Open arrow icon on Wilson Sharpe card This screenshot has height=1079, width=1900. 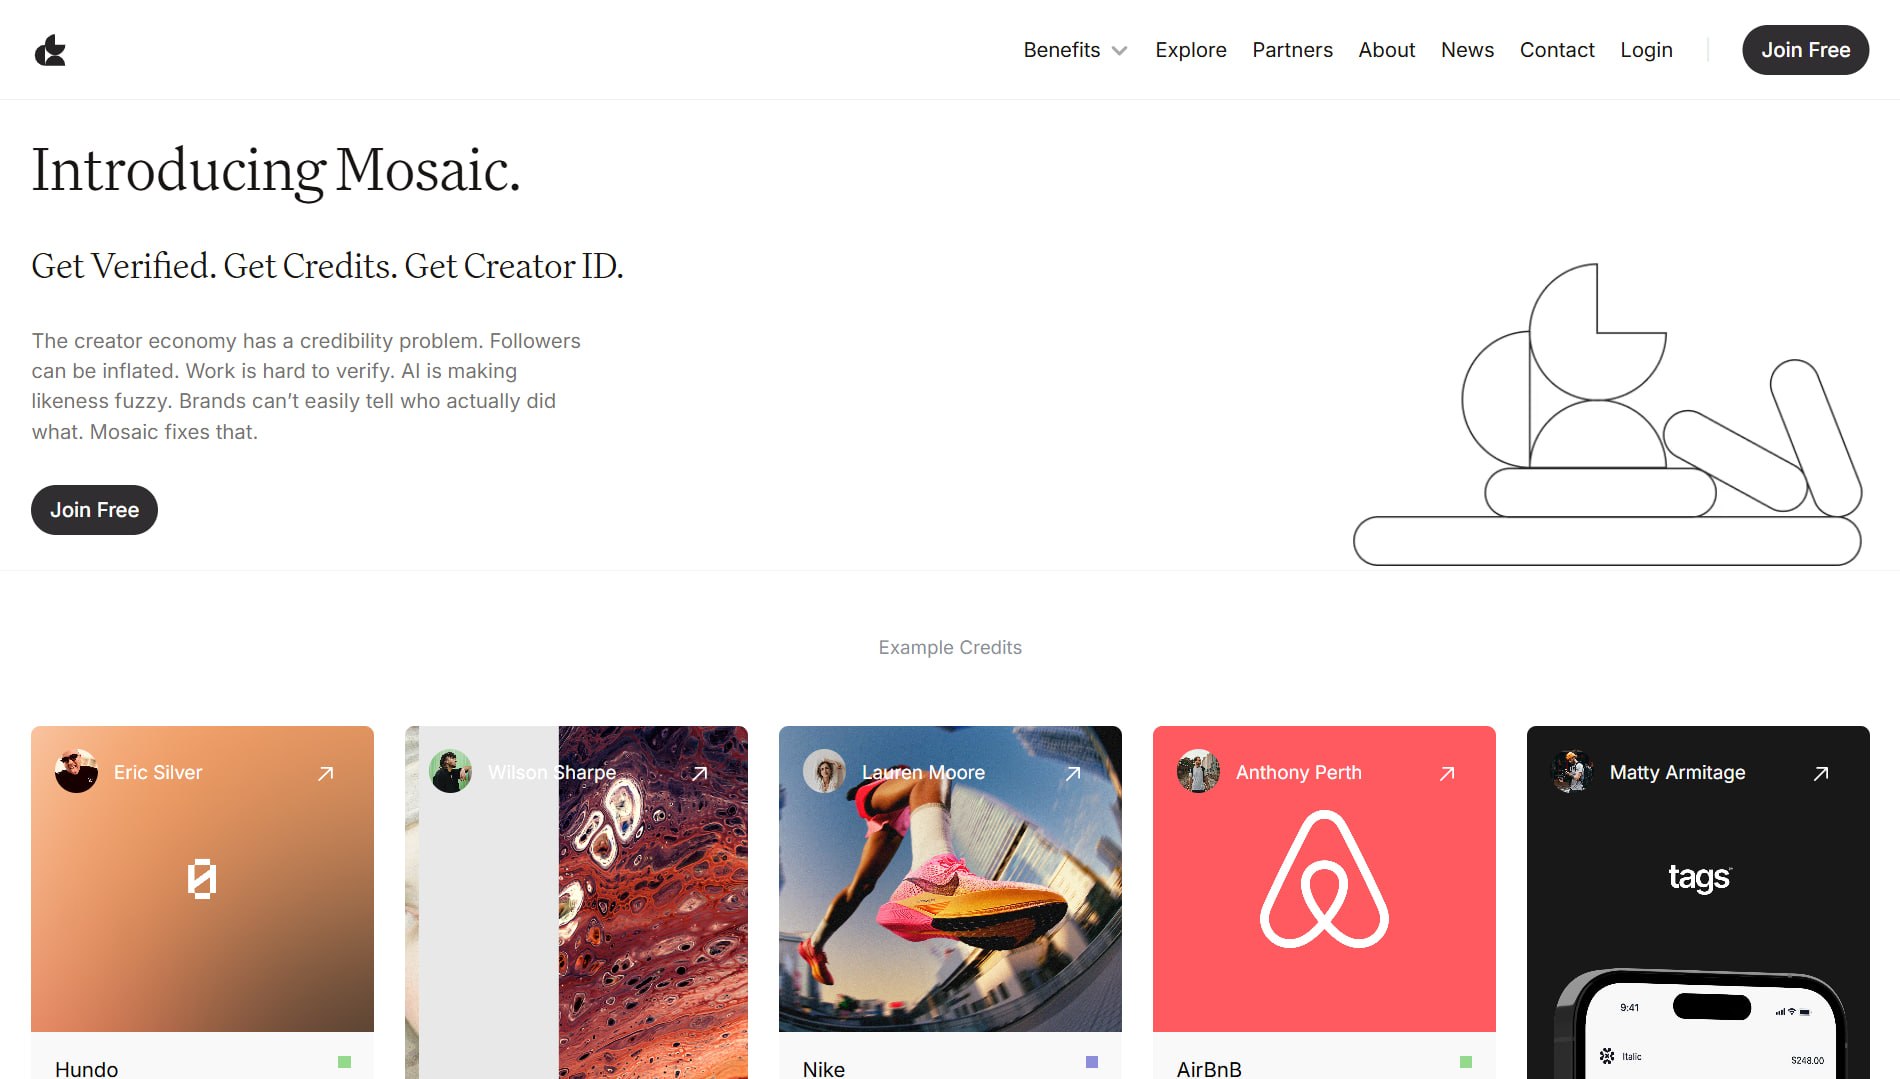[x=700, y=773]
